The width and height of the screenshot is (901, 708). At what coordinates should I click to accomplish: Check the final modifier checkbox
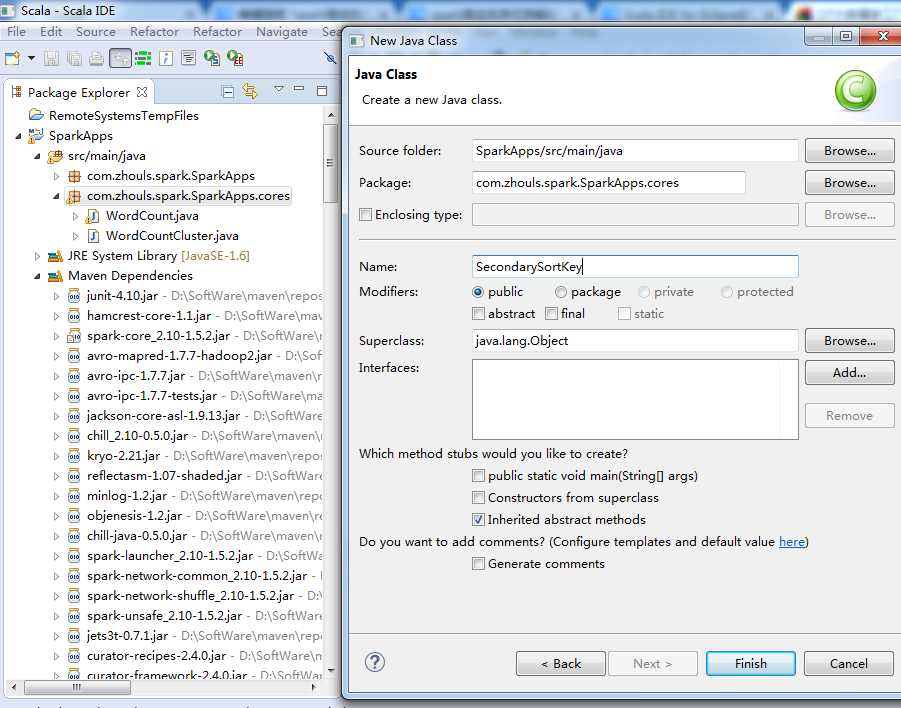(551, 314)
